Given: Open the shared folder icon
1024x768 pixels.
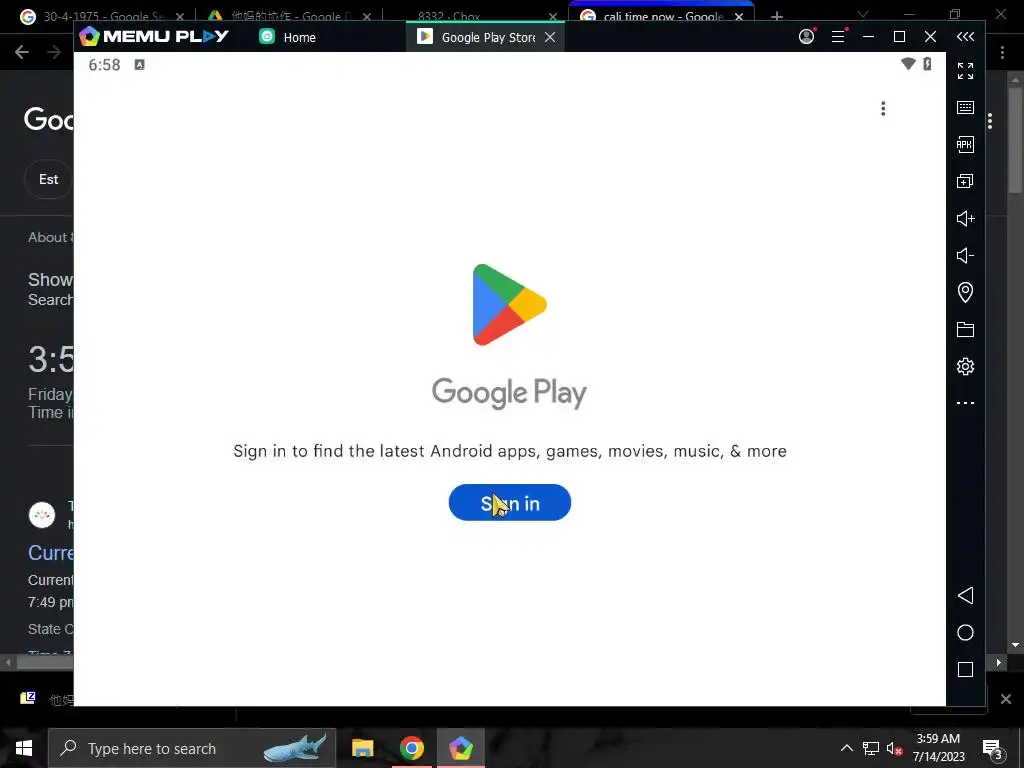Looking at the screenshot, I should (x=965, y=329).
